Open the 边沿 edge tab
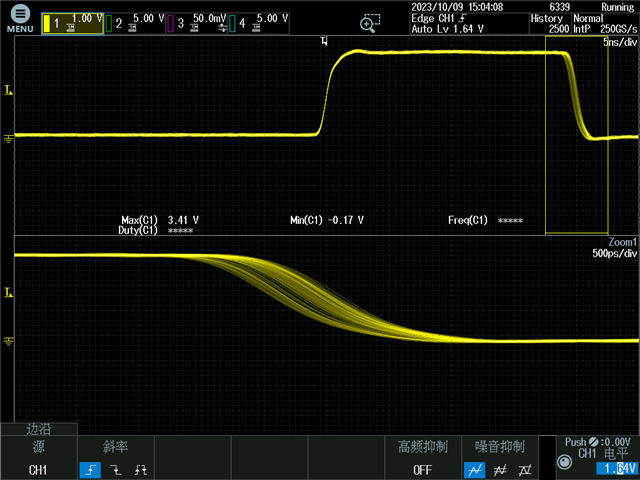Image resolution: width=640 pixels, height=480 pixels. (39, 429)
